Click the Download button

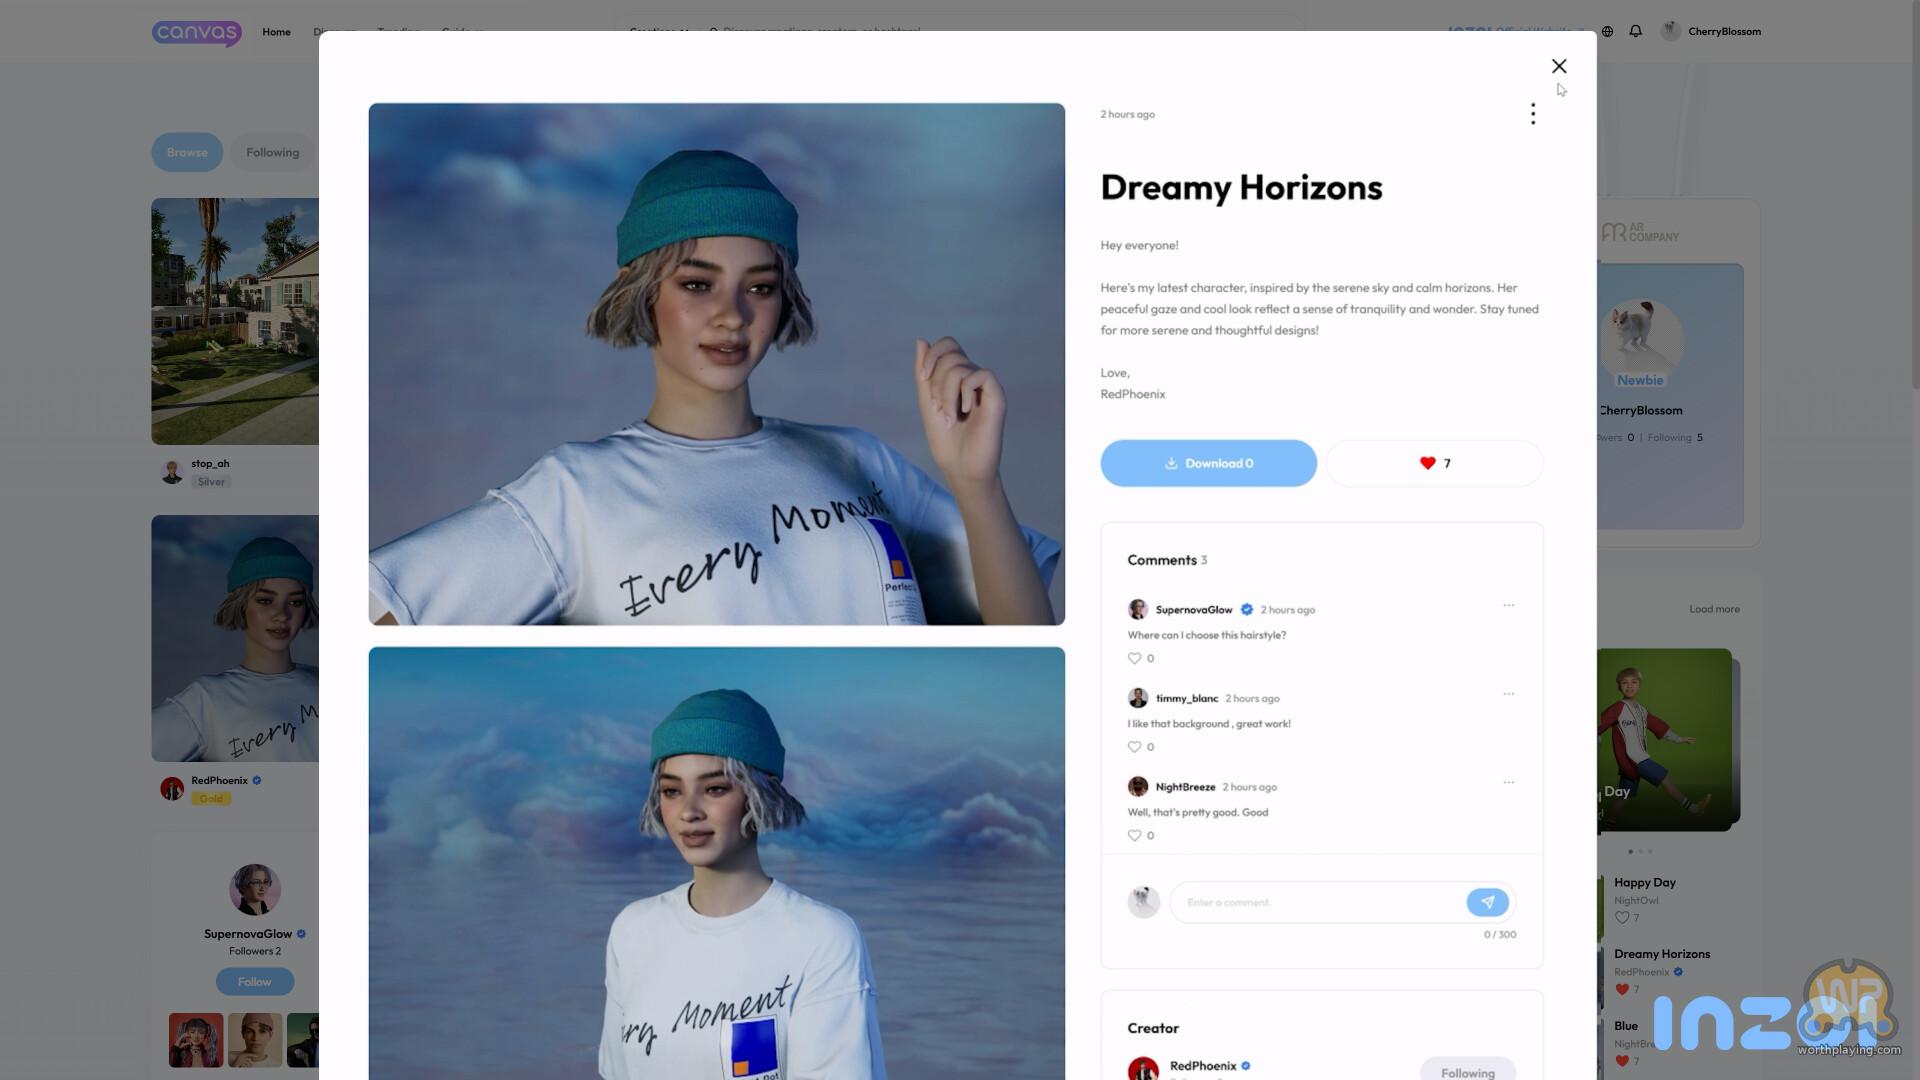[x=1208, y=463]
